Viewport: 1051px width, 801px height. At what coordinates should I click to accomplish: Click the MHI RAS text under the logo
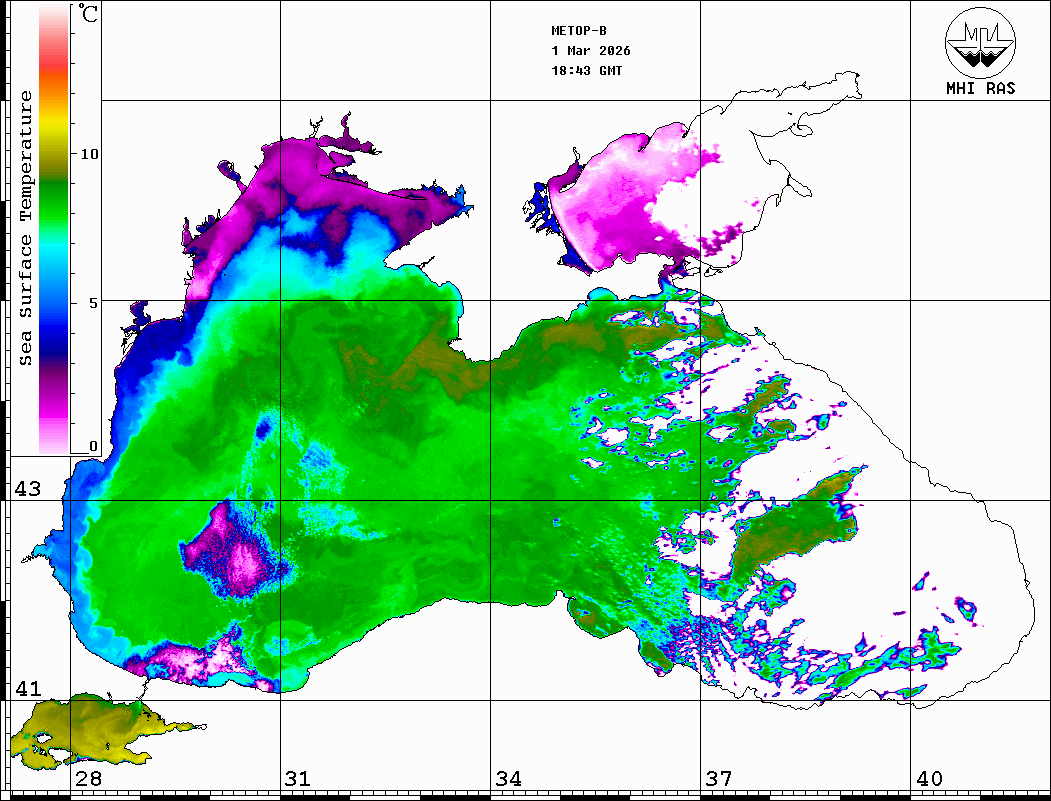coord(980,88)
